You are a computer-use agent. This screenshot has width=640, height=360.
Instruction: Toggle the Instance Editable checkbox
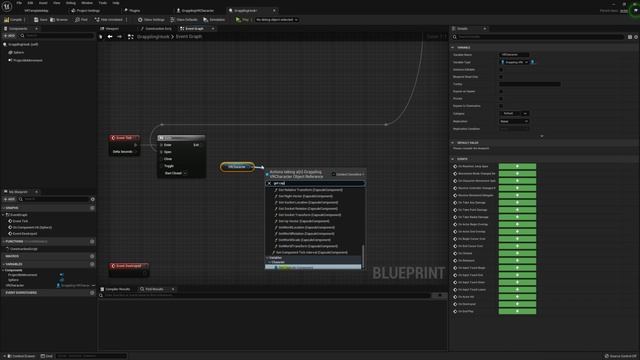point(501,69)
